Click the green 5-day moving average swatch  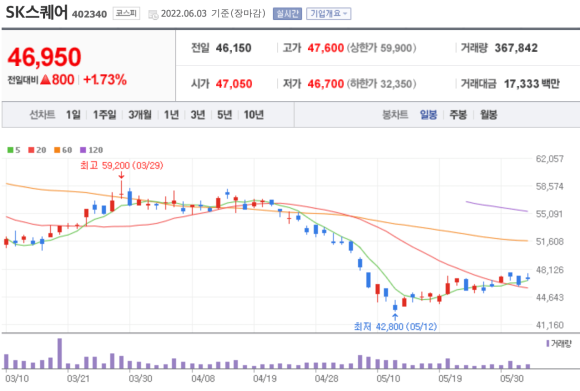10,150
